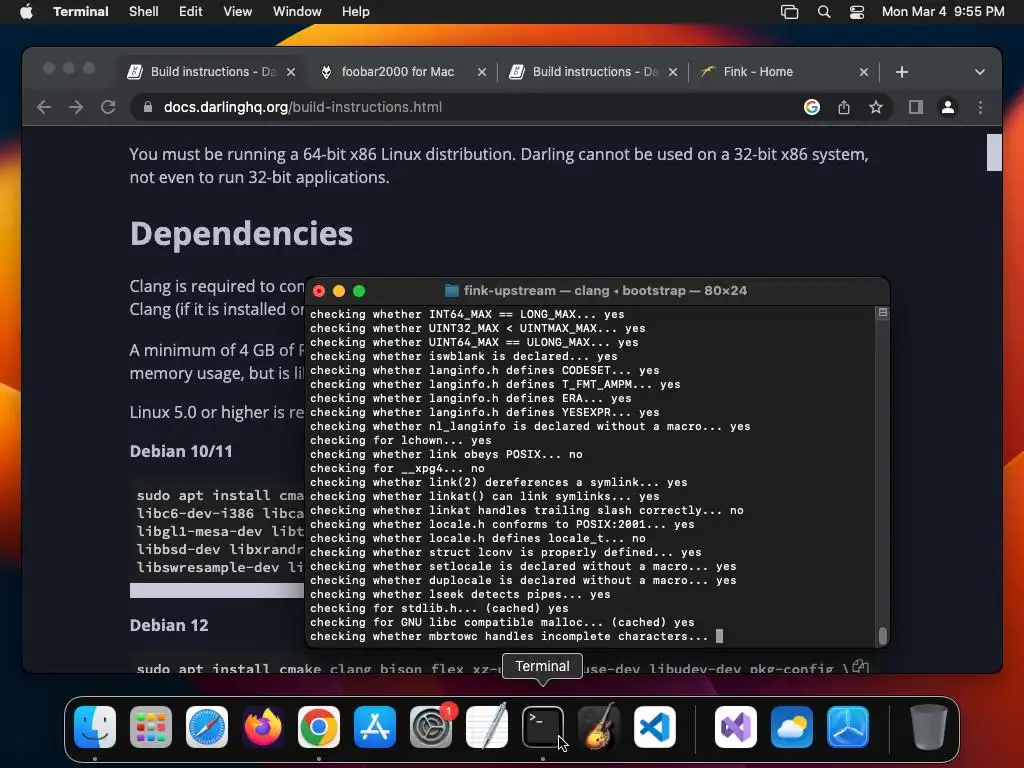1024x768 pixels.
Task: Open System Settings from the Dock
Action: pyautogui.click(x=431, y=727)
